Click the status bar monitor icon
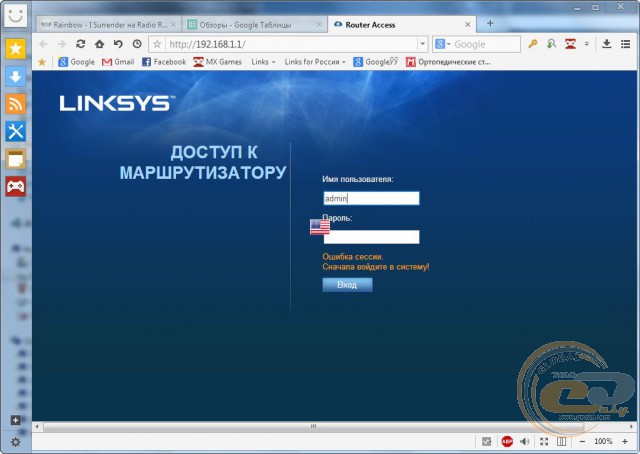 487,441
